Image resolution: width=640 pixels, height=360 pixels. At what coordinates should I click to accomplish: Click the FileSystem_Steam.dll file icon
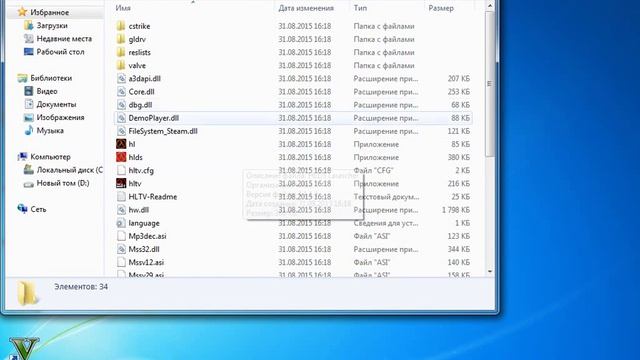point(121,131)
